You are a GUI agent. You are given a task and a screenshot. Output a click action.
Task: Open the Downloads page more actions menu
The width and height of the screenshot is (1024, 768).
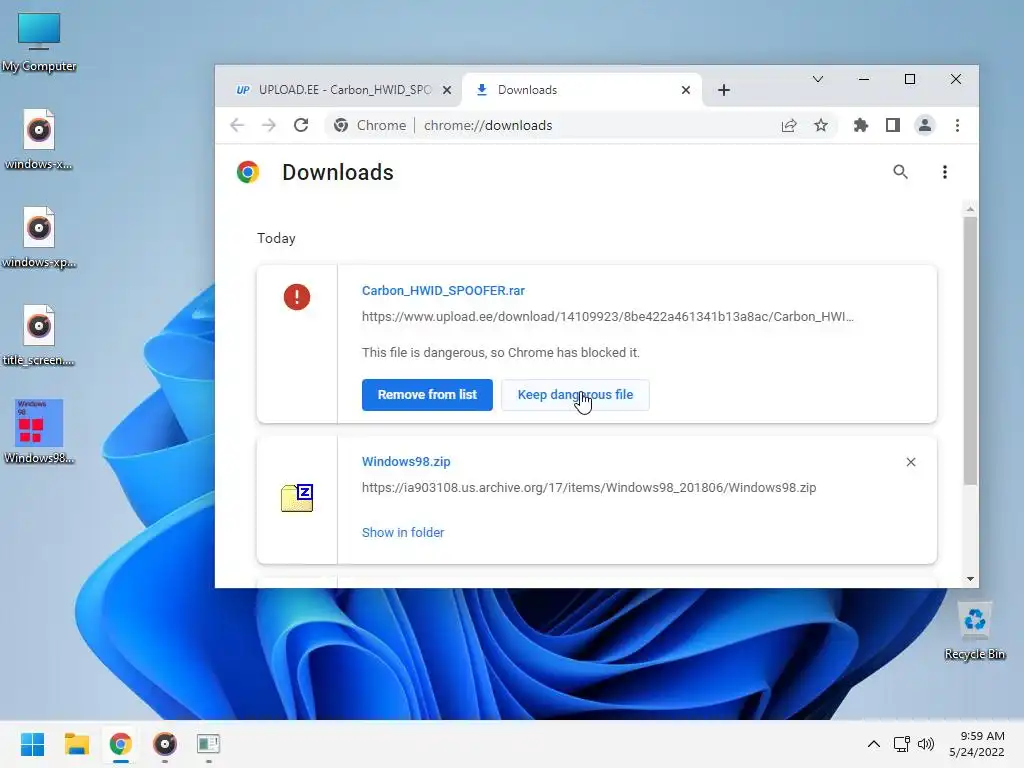(944, 172)
